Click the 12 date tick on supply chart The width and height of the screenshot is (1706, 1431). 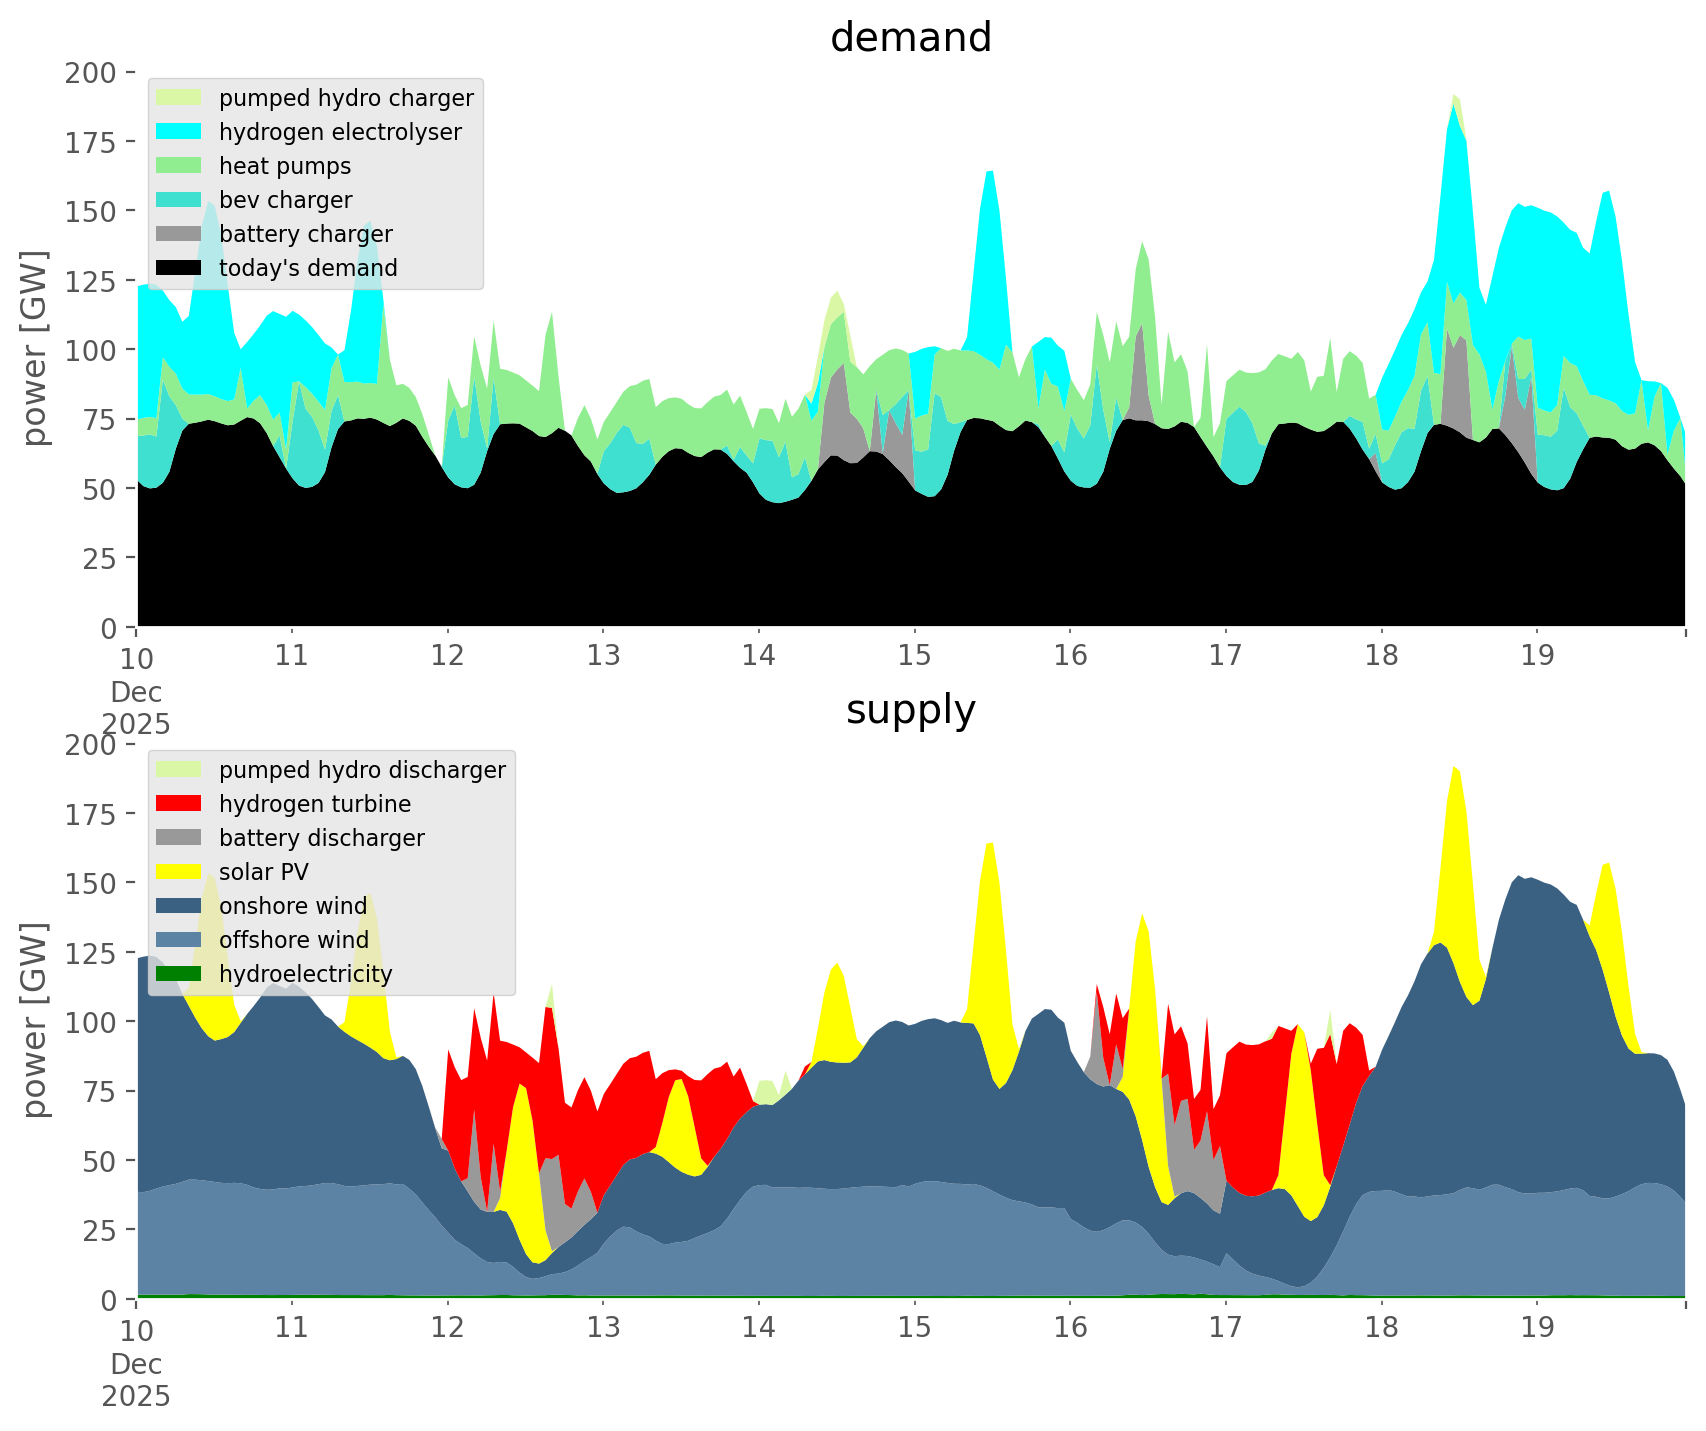tap(447, 1328)
